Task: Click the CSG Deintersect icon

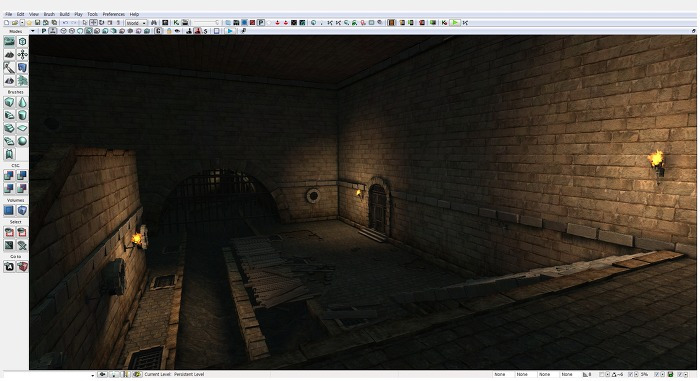Action: pyautogui.click(x=22, y=188)
